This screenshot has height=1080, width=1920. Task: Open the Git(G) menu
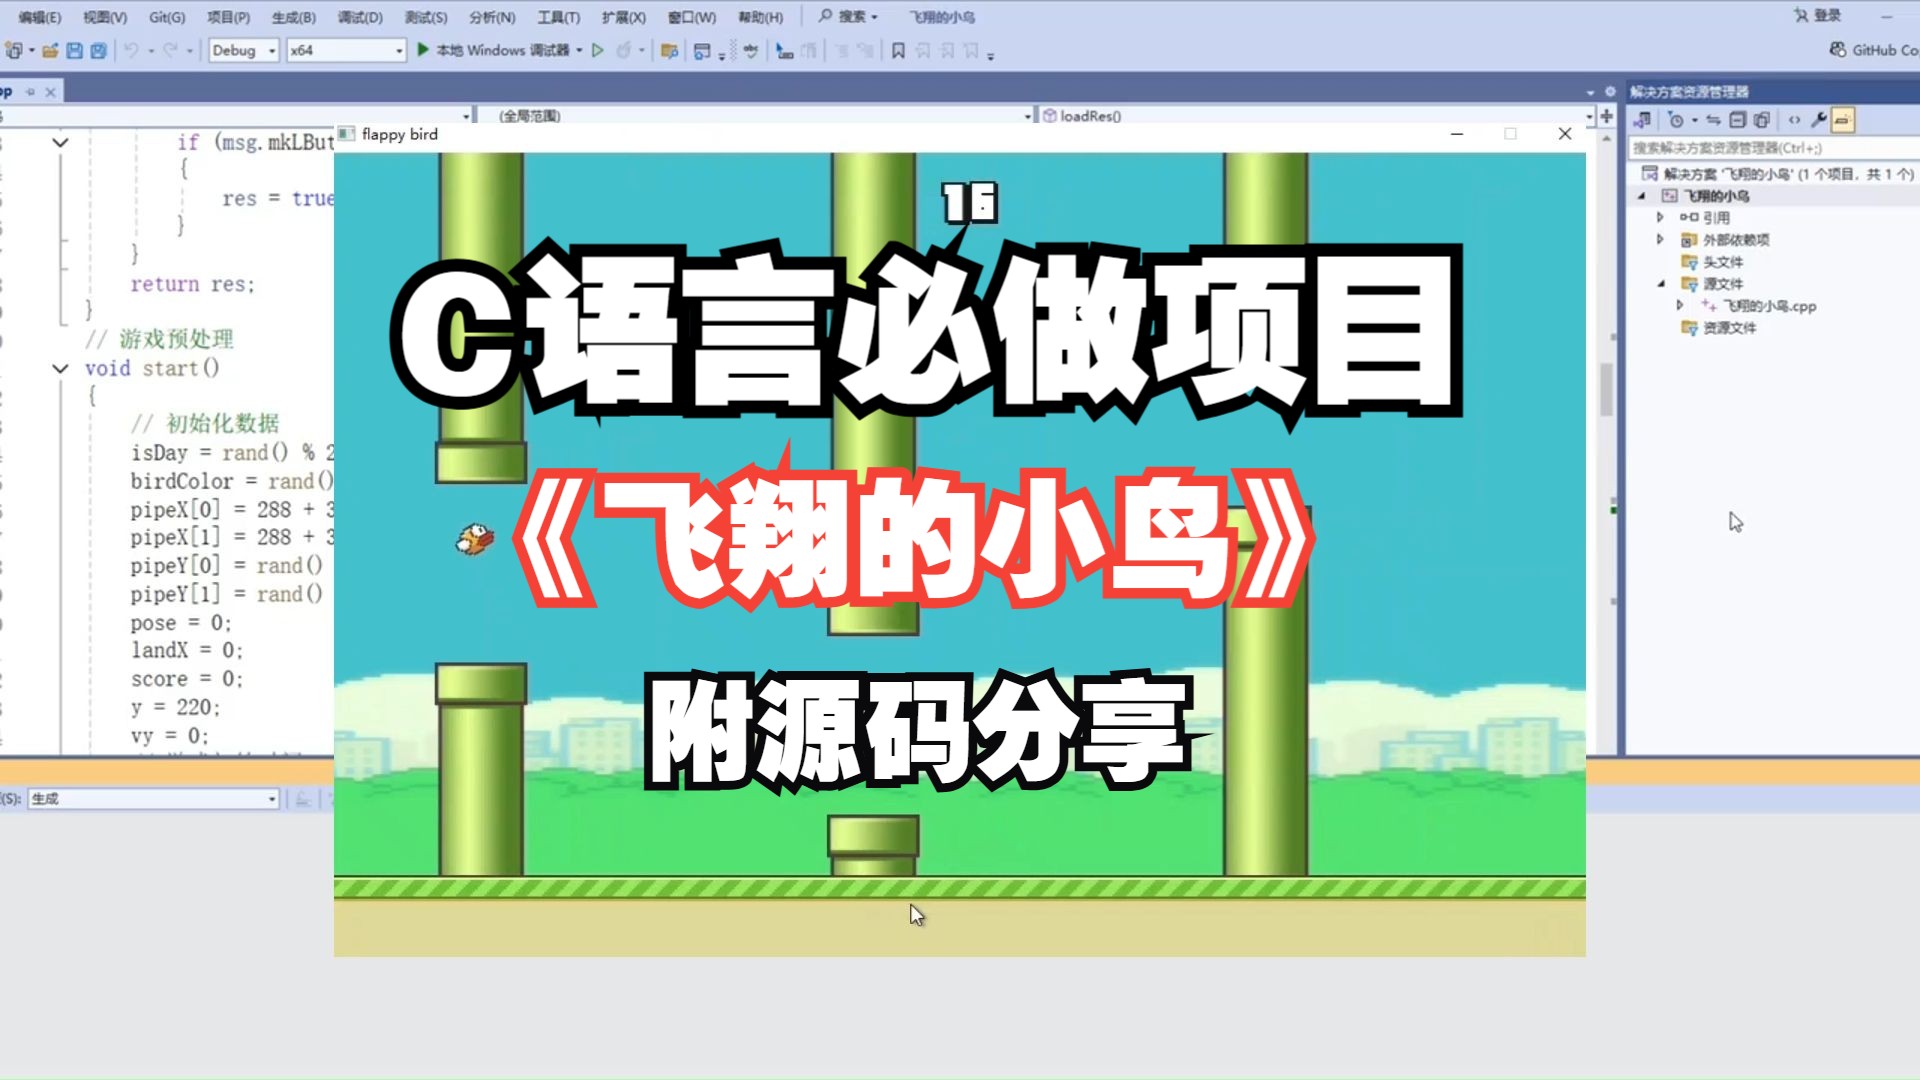coord(167,17)
